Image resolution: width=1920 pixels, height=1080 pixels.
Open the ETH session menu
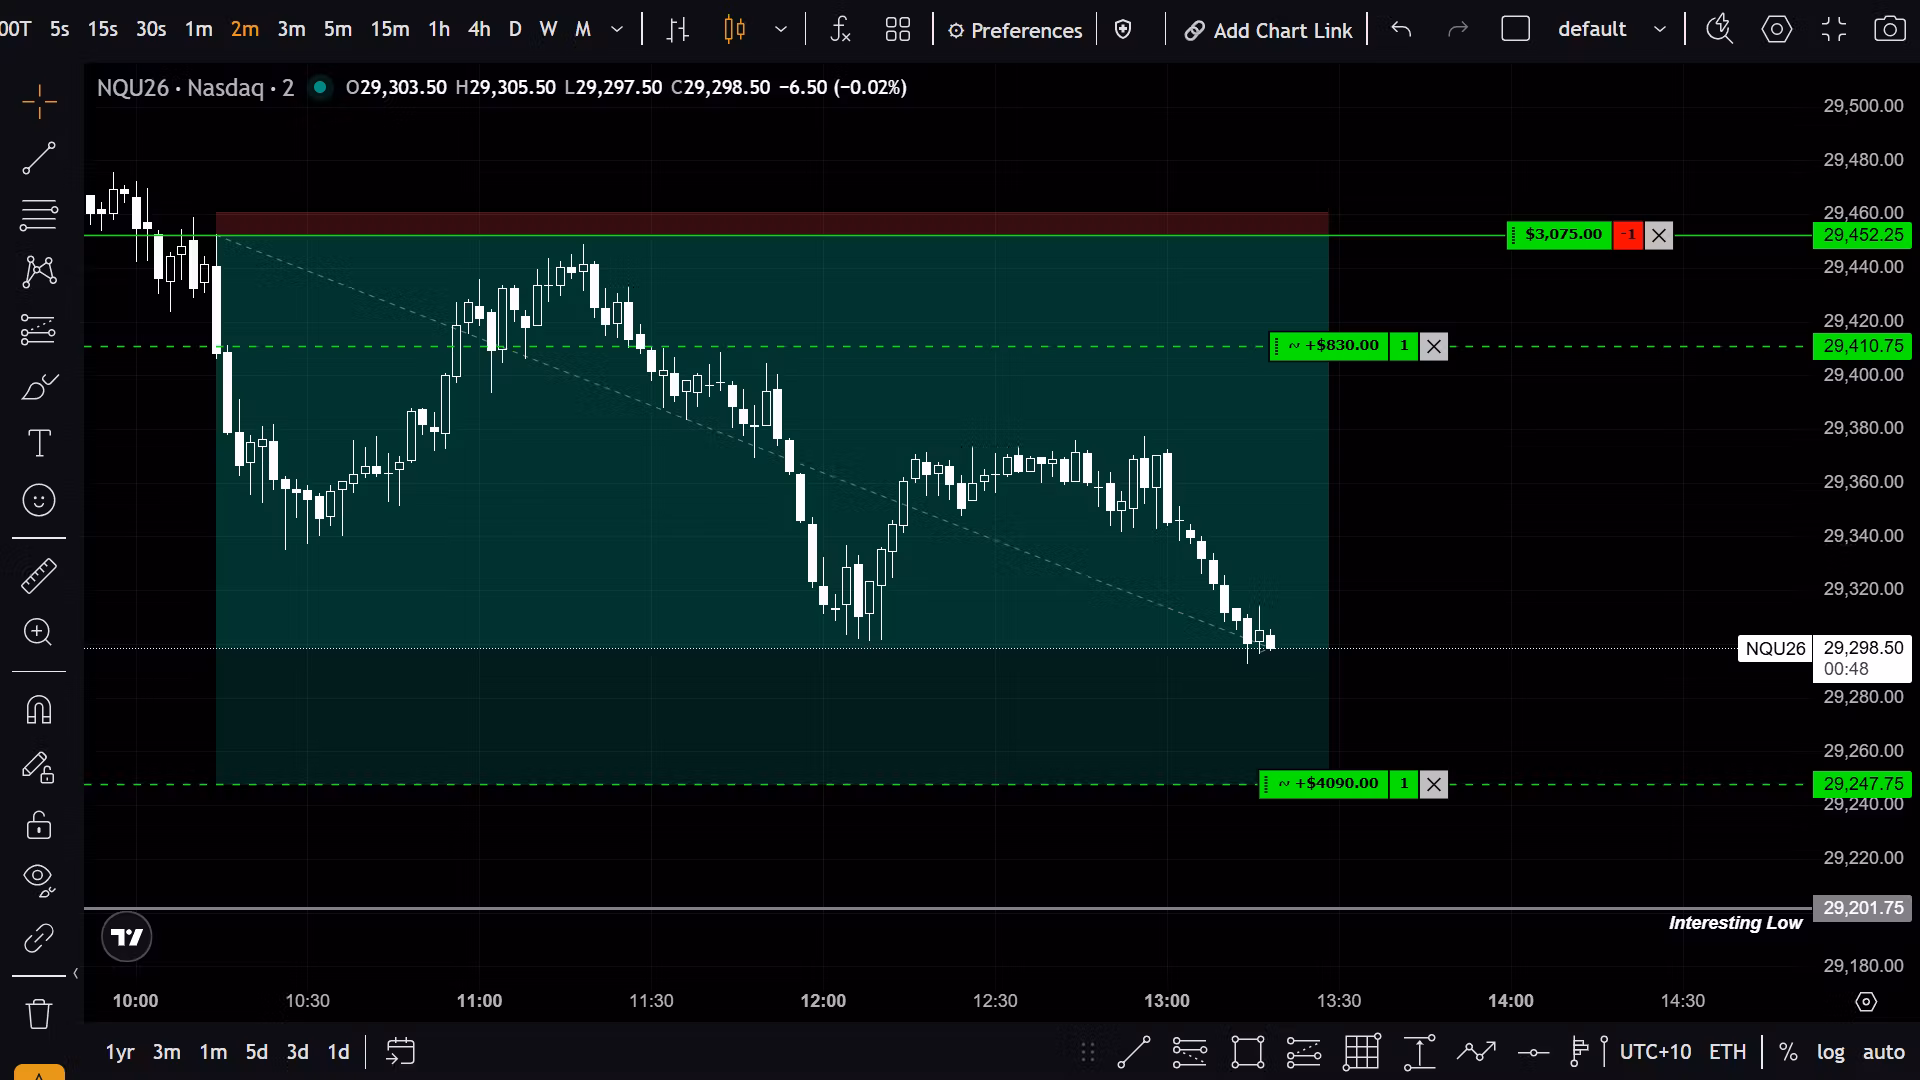click(1727, 1052)
